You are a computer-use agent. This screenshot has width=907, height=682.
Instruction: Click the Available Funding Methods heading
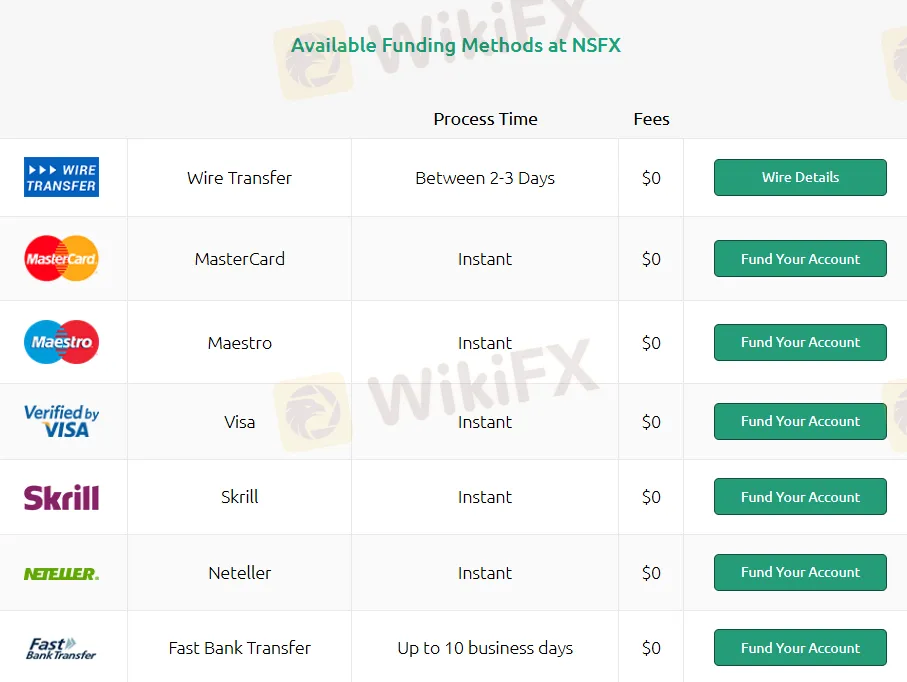coord(456,45)
